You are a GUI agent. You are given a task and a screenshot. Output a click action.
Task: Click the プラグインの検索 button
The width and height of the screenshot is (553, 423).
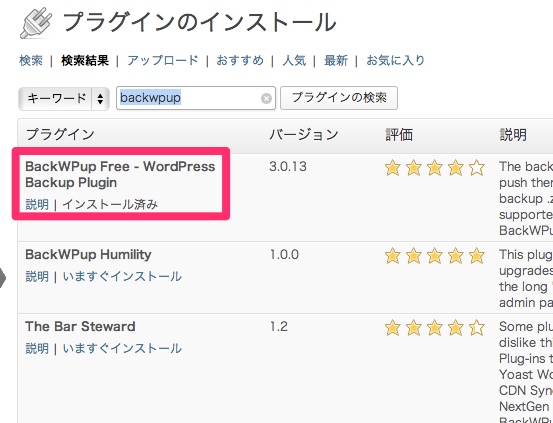coord(339,98)
